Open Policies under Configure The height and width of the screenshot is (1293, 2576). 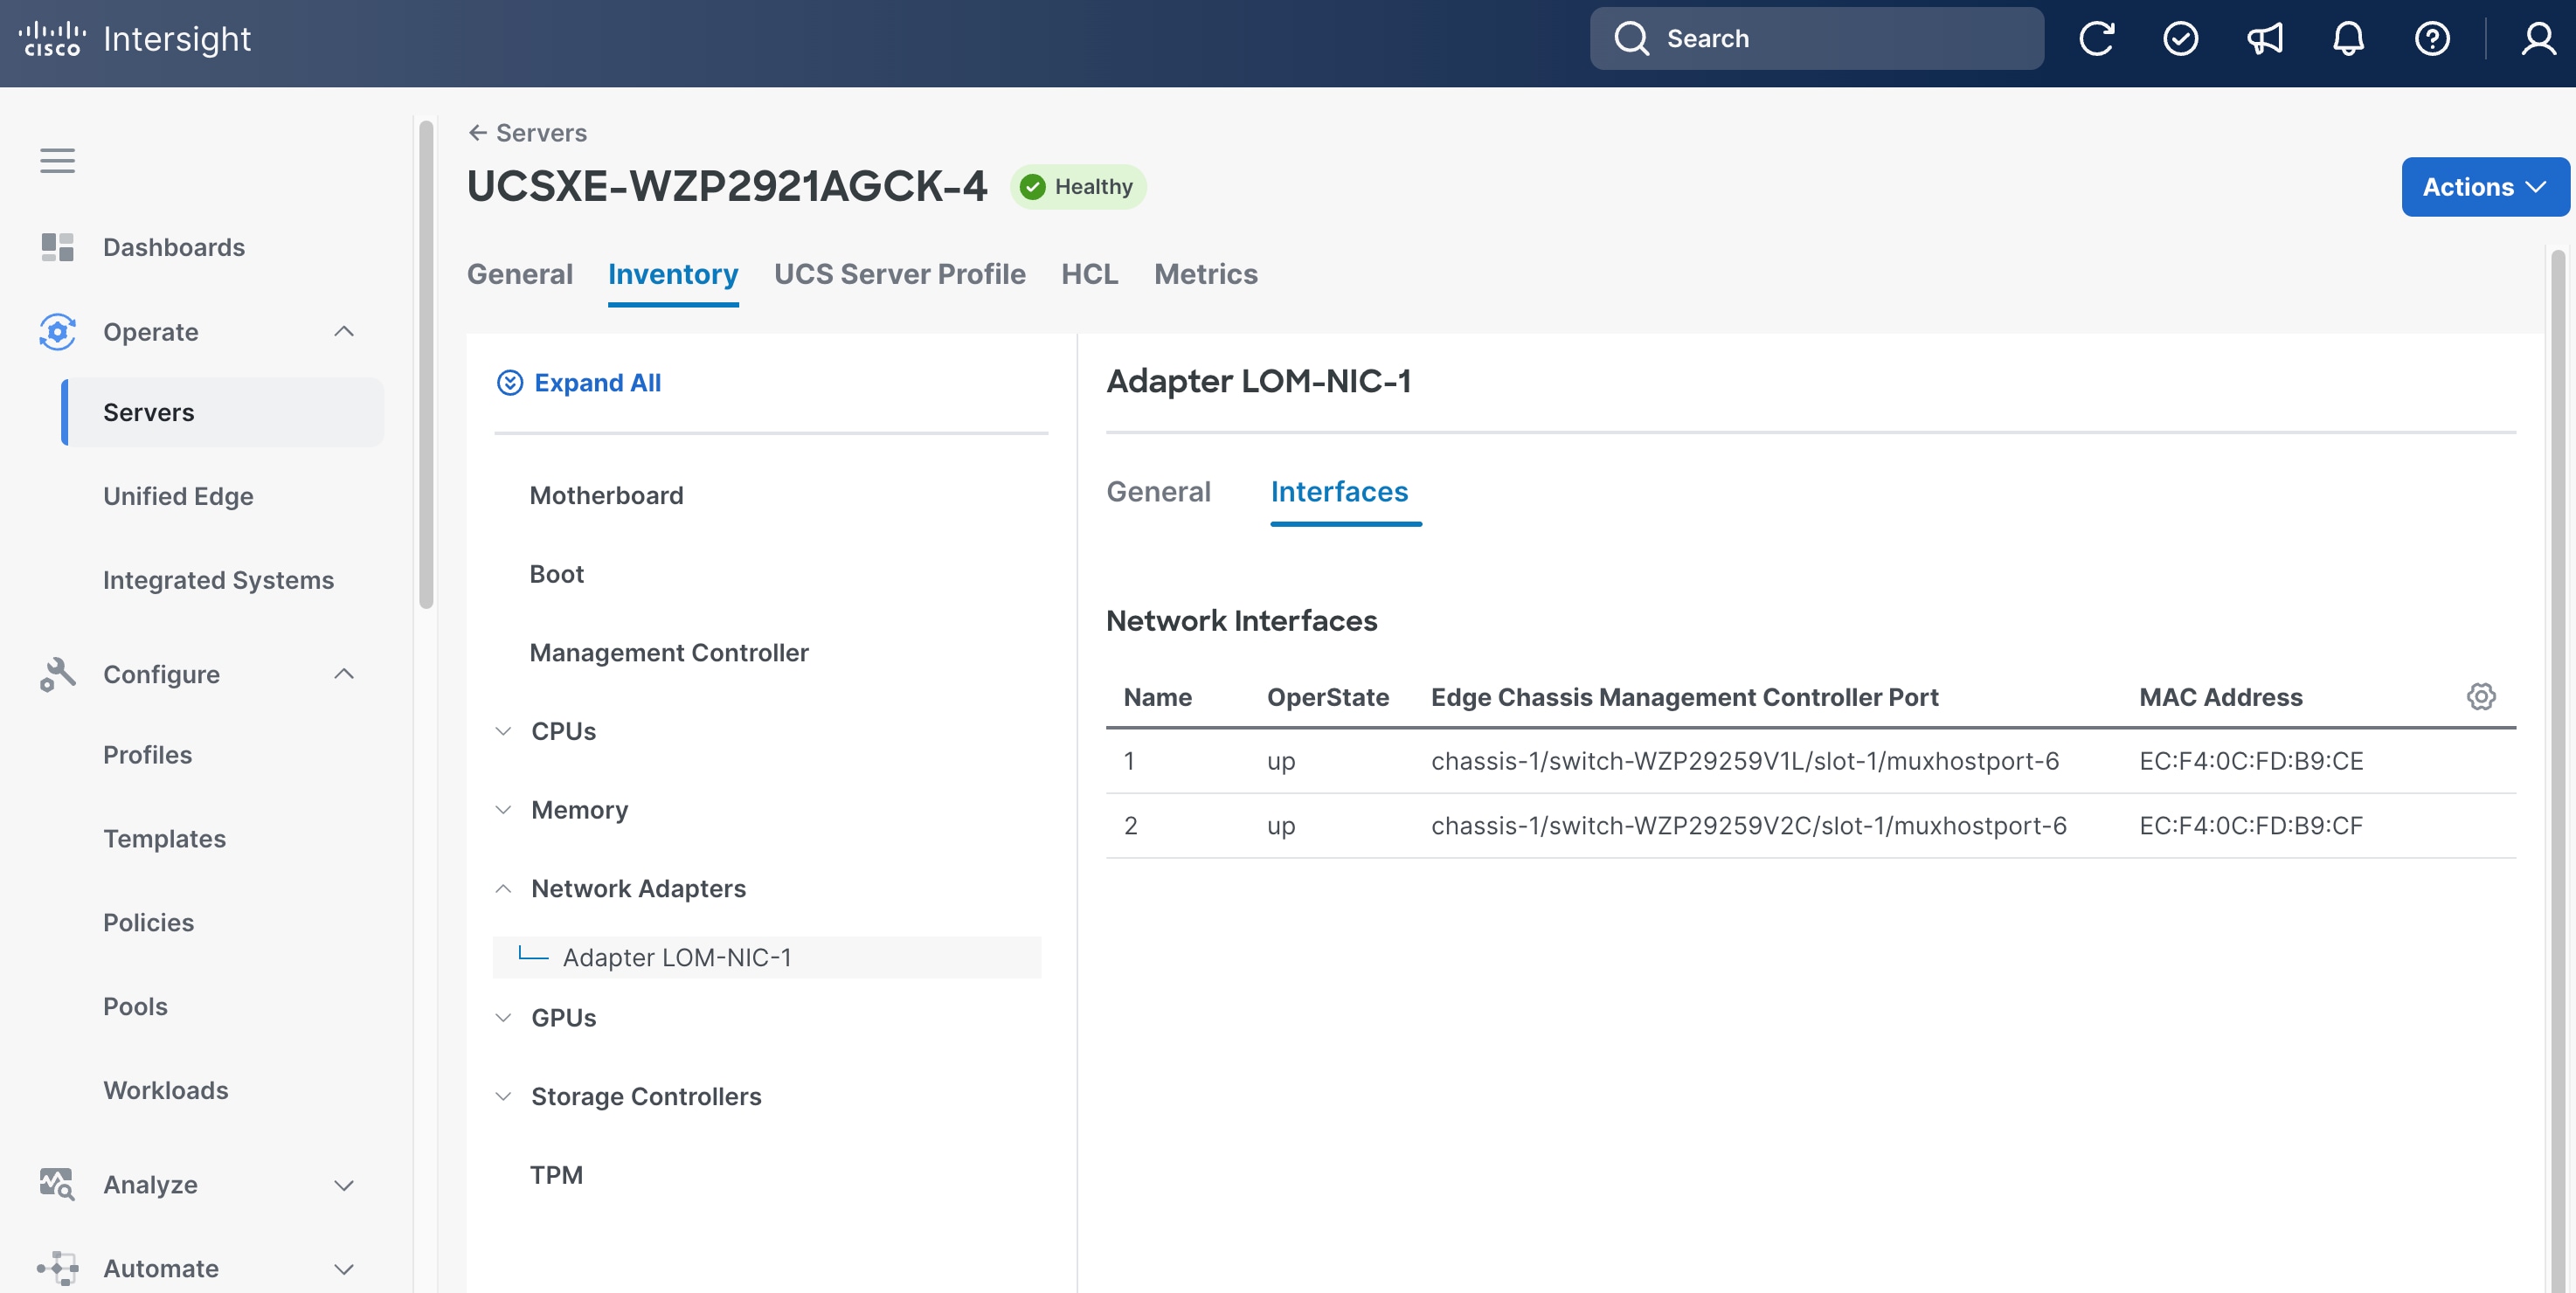point(148,923)
